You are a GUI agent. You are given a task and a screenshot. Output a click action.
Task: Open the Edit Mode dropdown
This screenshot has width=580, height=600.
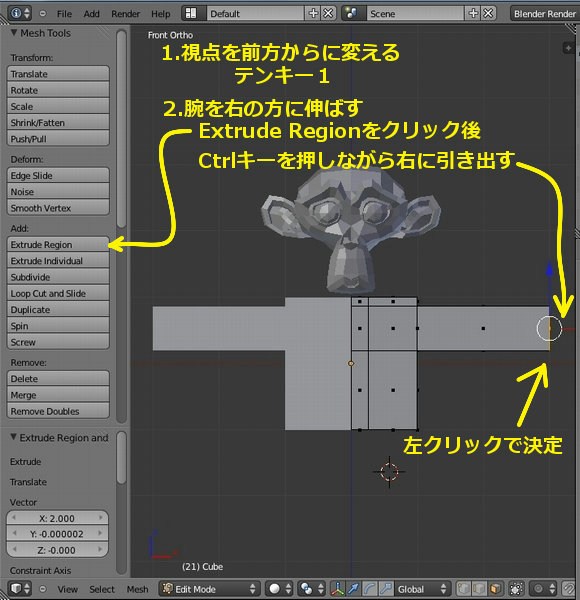(209, 589)
